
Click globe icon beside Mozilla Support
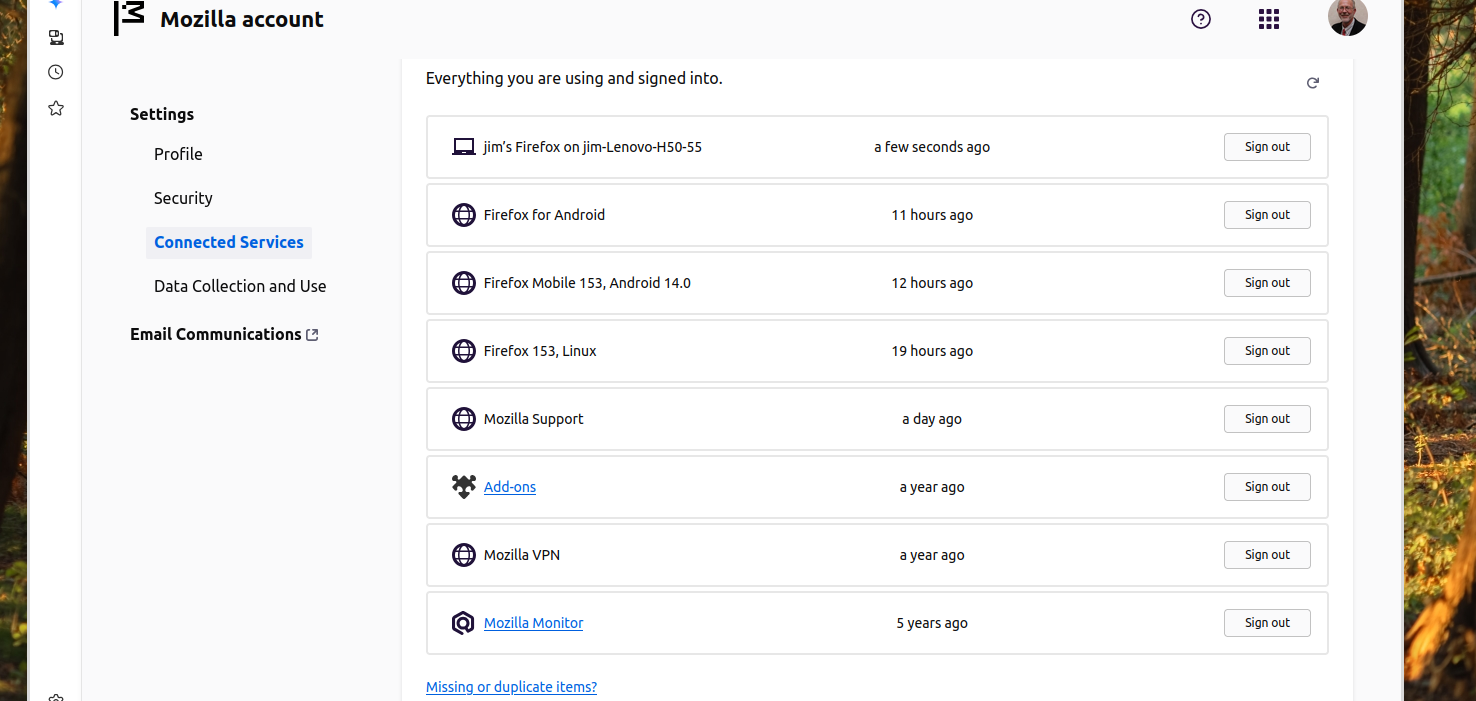[x=463, y=419]
